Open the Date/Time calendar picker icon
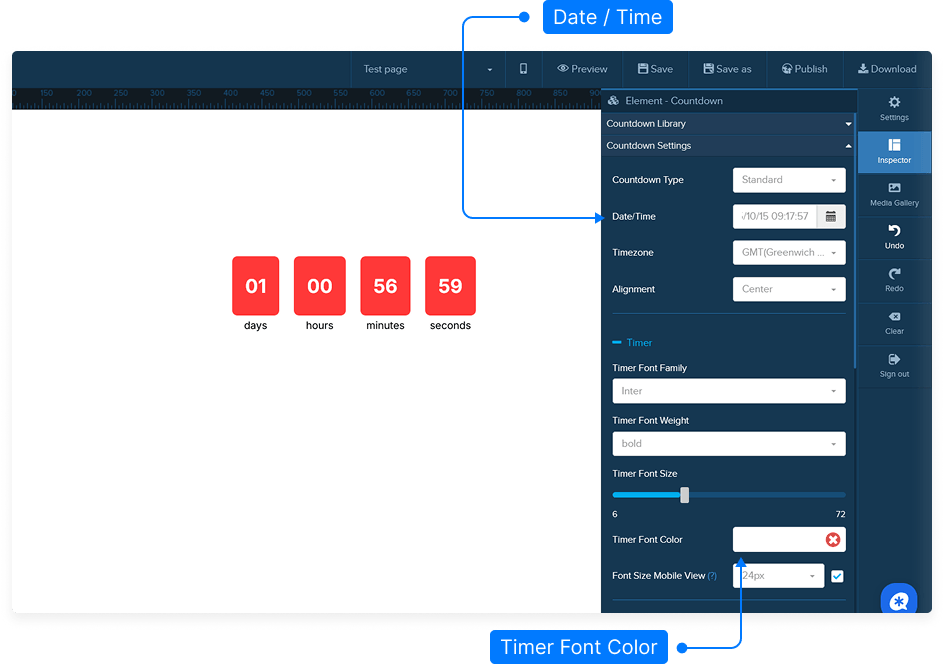 831,216
